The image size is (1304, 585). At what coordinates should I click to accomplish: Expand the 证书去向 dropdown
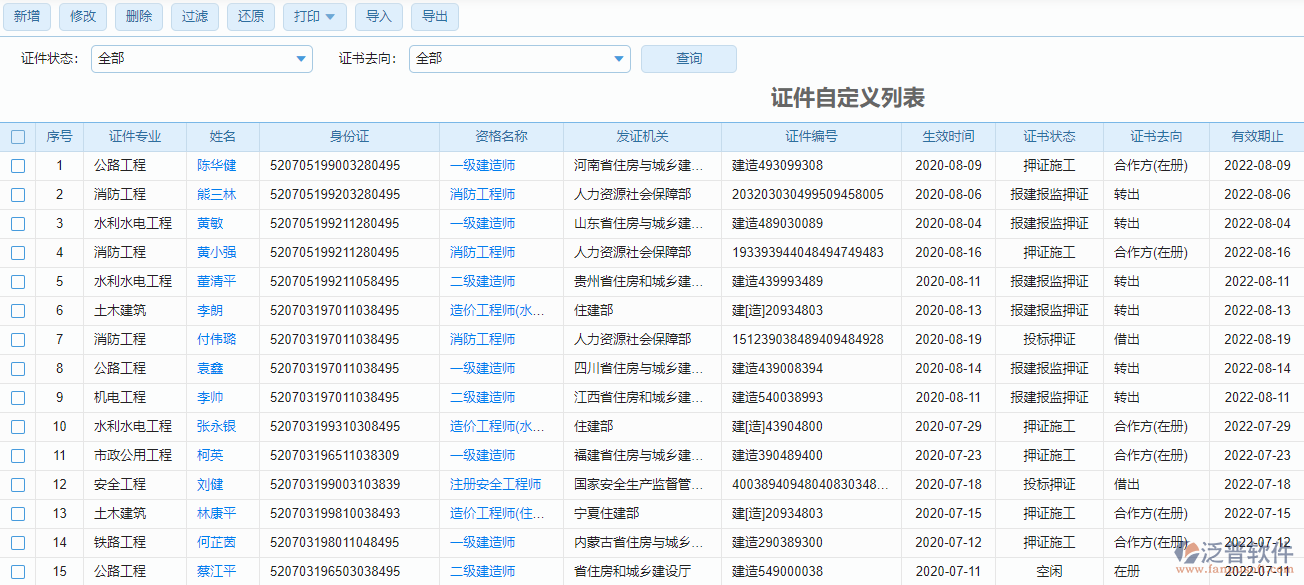[x=619, y=59]
